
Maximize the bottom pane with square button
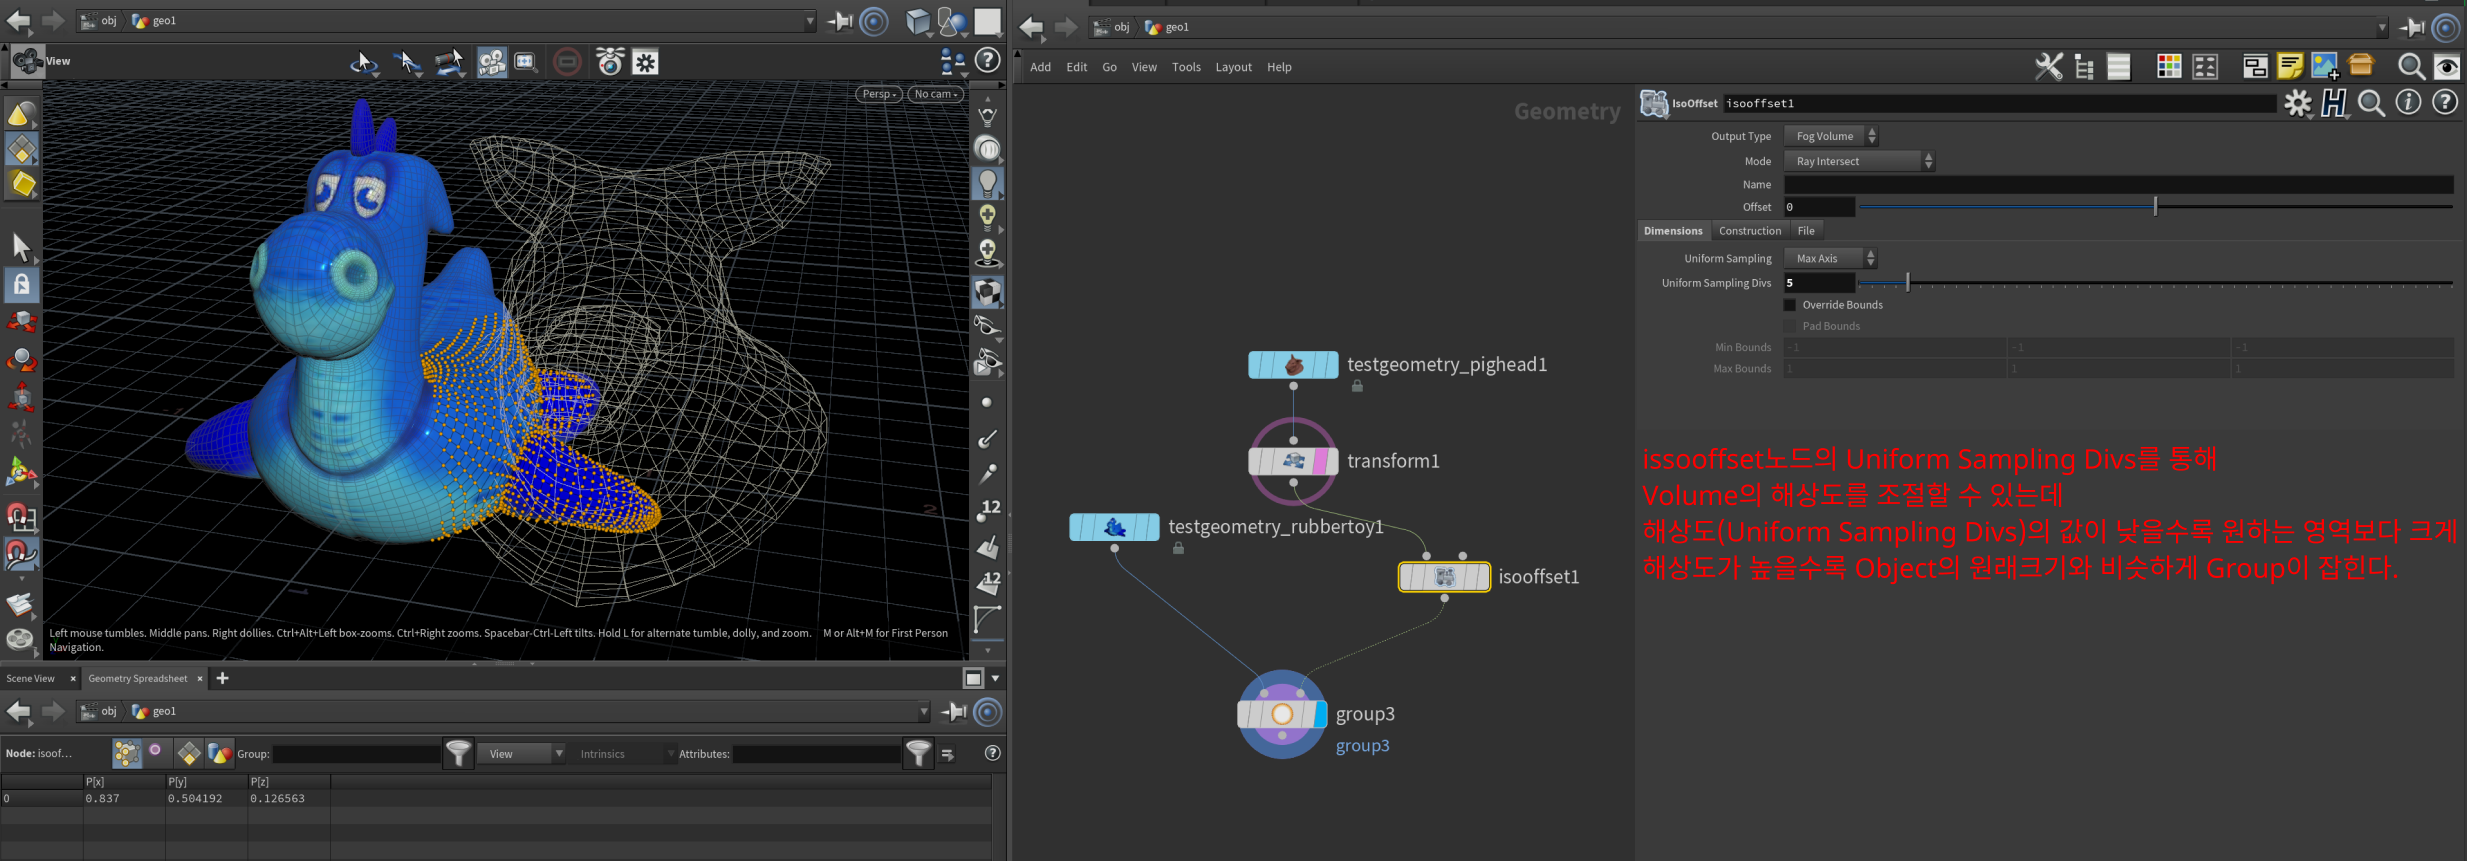point(973,678)
